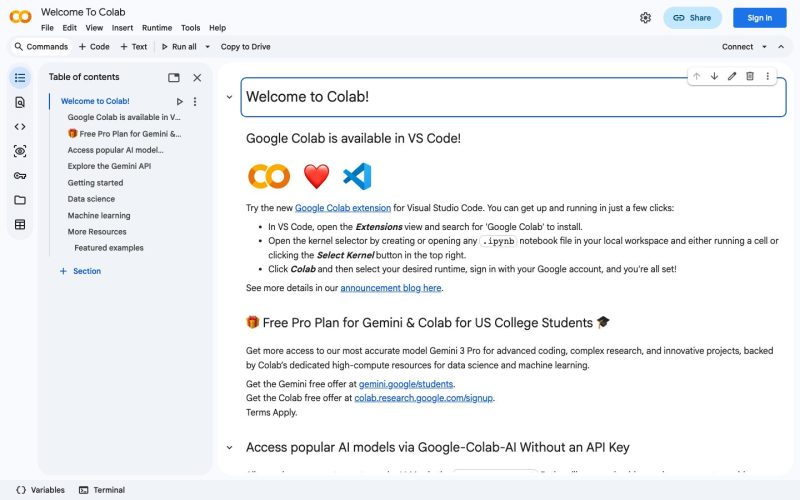This screenshot has width=800, height=500.
Task: Open colab.research.google.com/signup link
Action: click(x=423, y=398)
